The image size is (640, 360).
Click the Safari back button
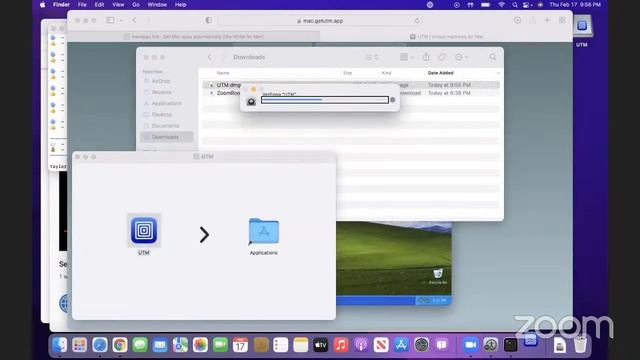click(134, 20)
